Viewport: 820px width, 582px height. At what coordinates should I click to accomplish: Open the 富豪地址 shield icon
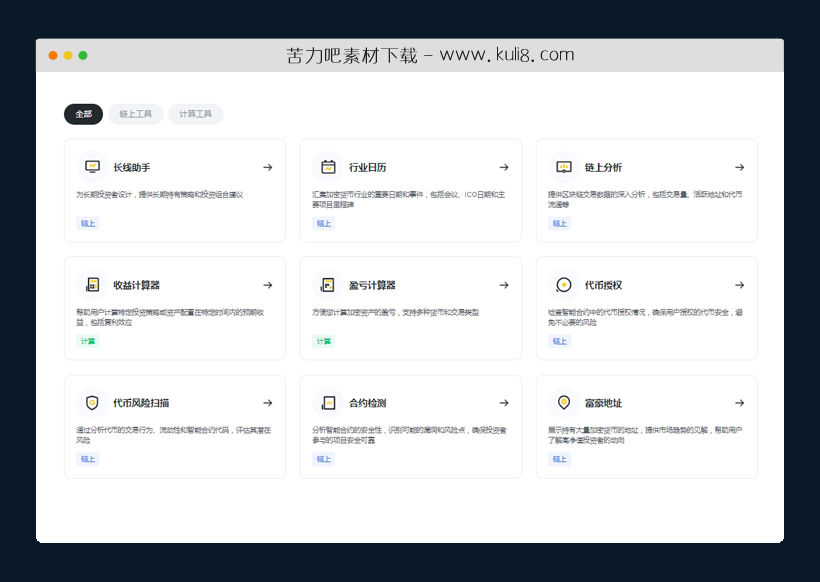(565, 402)
